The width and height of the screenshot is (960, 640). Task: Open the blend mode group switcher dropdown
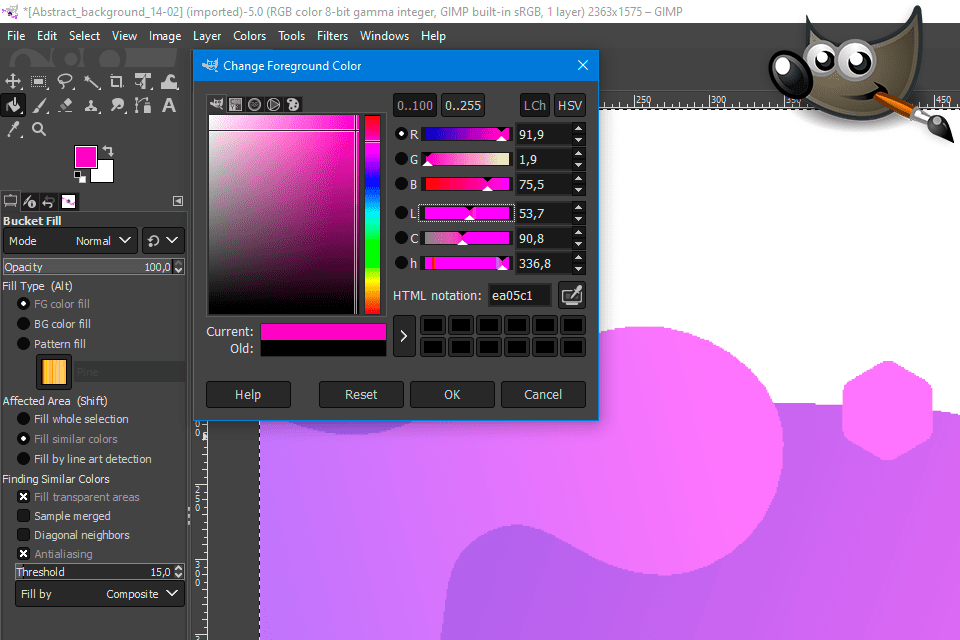163,241
